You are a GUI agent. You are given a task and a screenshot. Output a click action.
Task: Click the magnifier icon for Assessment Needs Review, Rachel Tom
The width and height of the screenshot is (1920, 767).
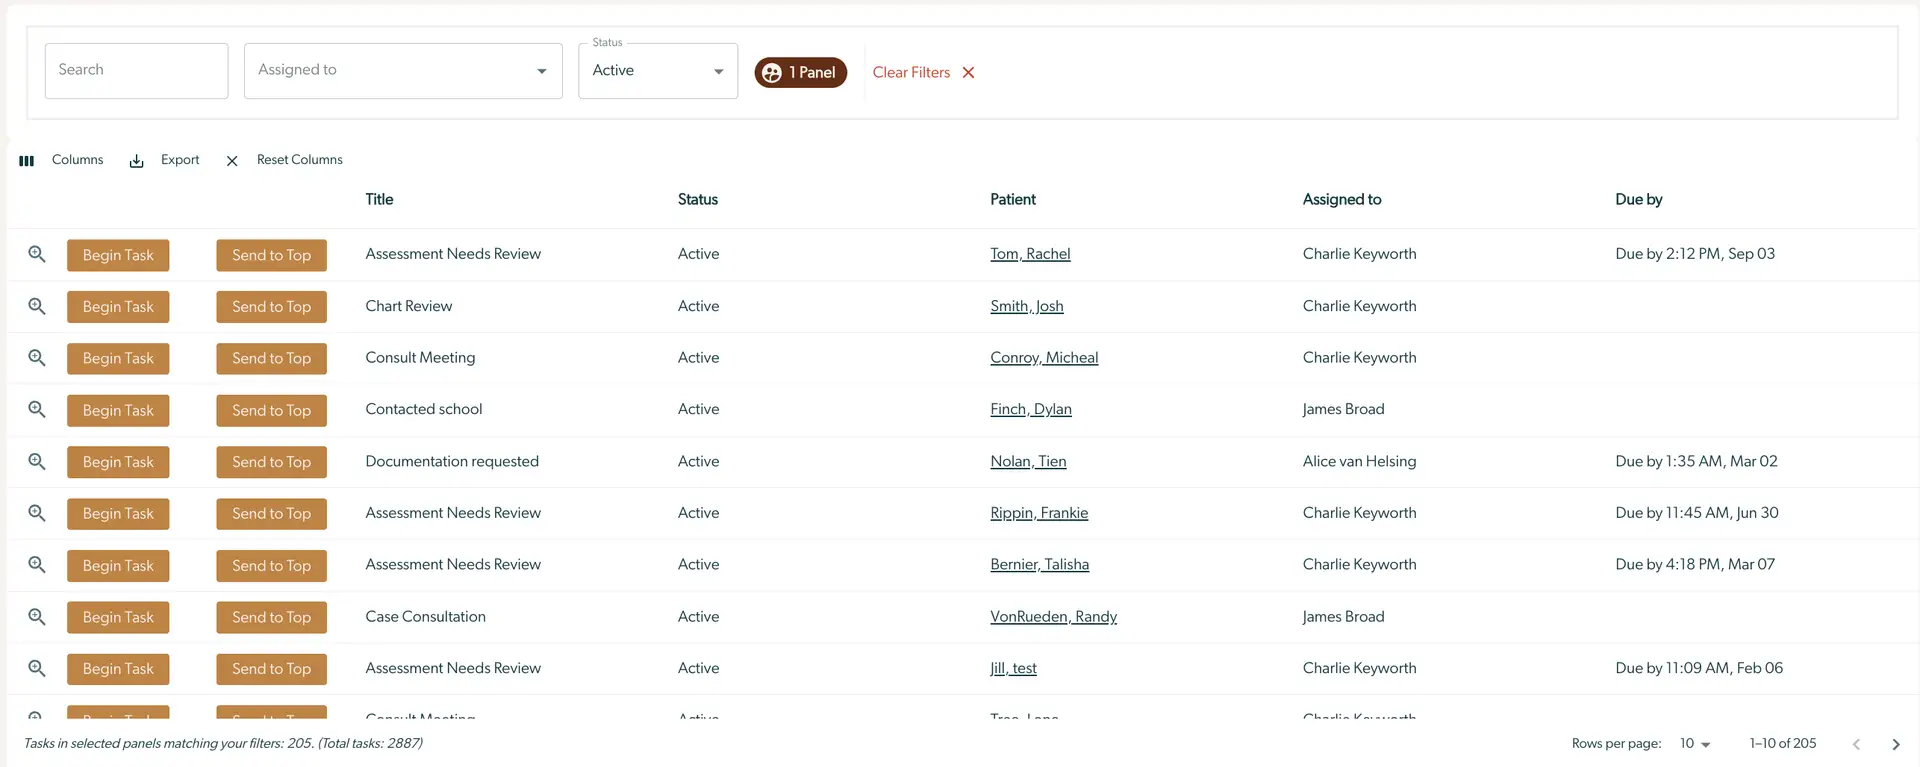click(x=37, y=254)
